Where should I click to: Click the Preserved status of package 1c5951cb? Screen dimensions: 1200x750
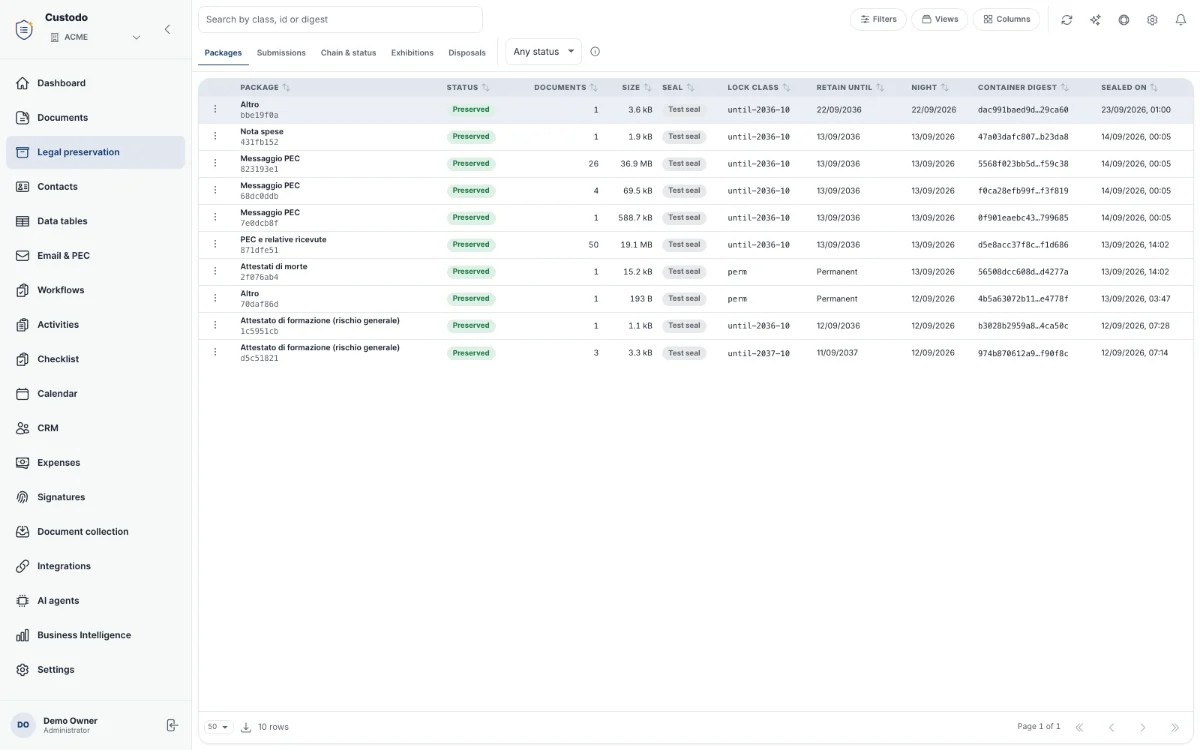pyautogui.click(x=471, y=326)
